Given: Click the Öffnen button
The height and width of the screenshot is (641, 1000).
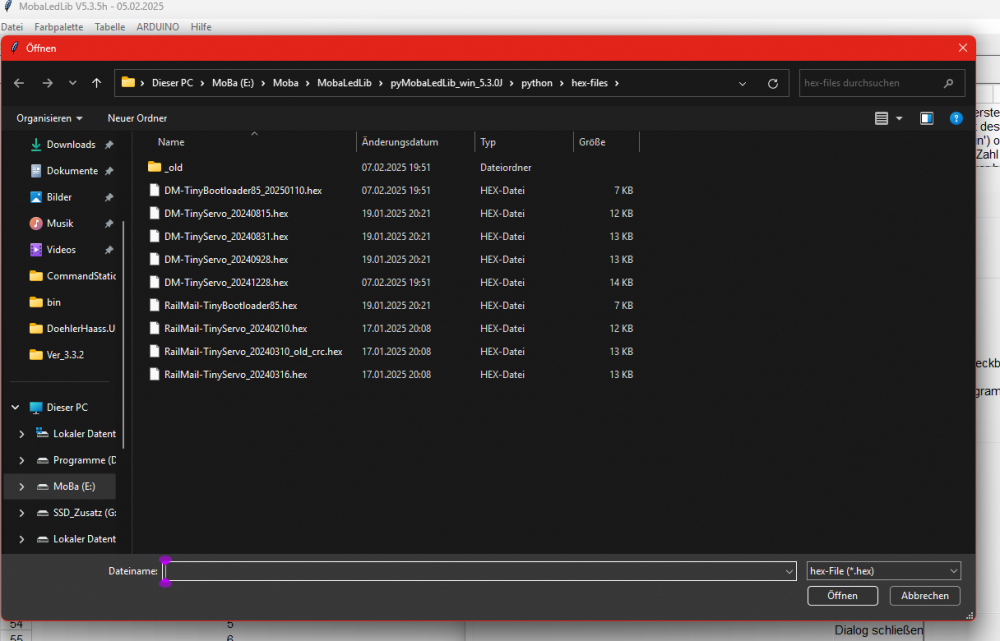Looking at the screenshot, I should tap(842, 596).
